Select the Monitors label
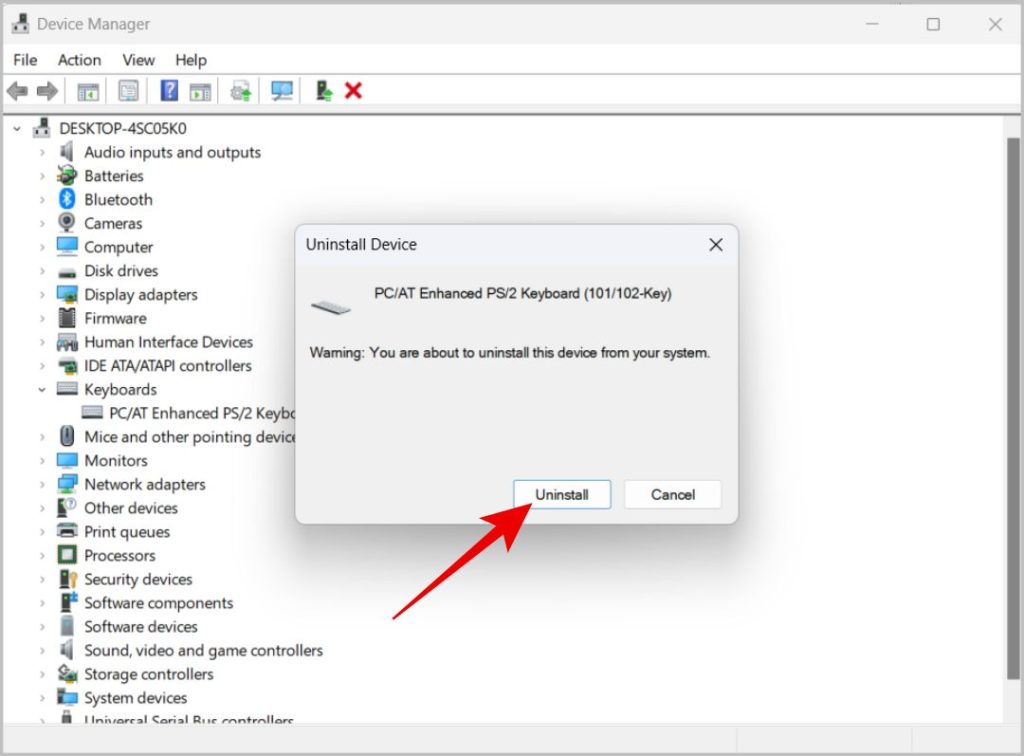This screenshot has width=1024, height=756. point(116,460)
